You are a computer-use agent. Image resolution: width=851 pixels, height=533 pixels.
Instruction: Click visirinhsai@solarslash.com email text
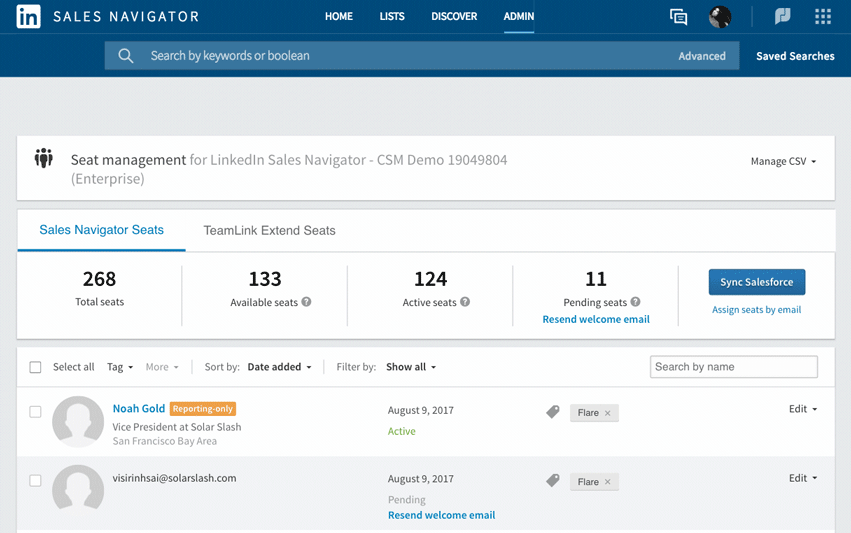(x=174, y=478)
